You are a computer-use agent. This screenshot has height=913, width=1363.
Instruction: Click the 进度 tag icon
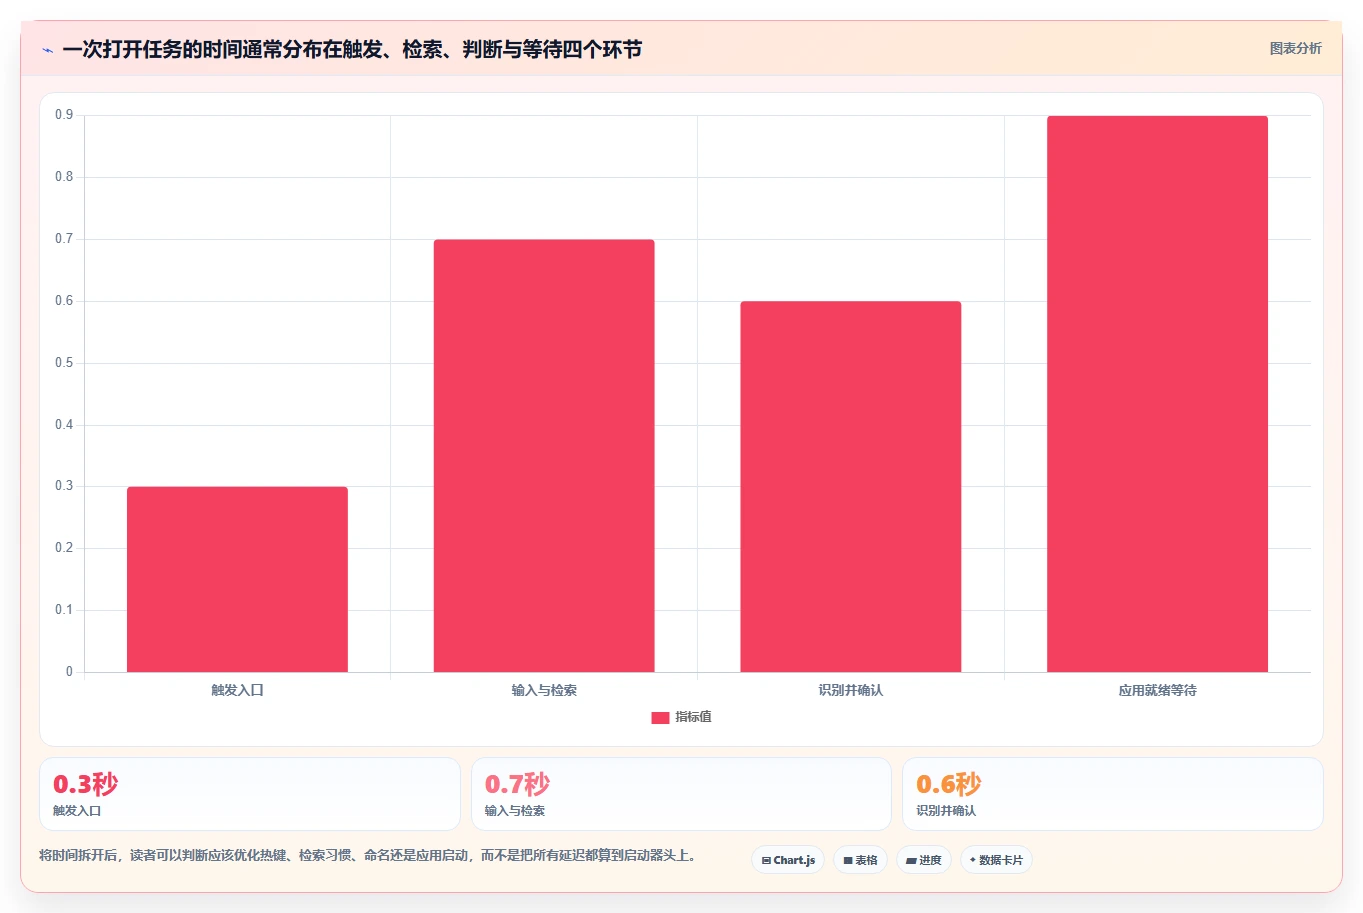pyautogui.click(x=911, y=860)
